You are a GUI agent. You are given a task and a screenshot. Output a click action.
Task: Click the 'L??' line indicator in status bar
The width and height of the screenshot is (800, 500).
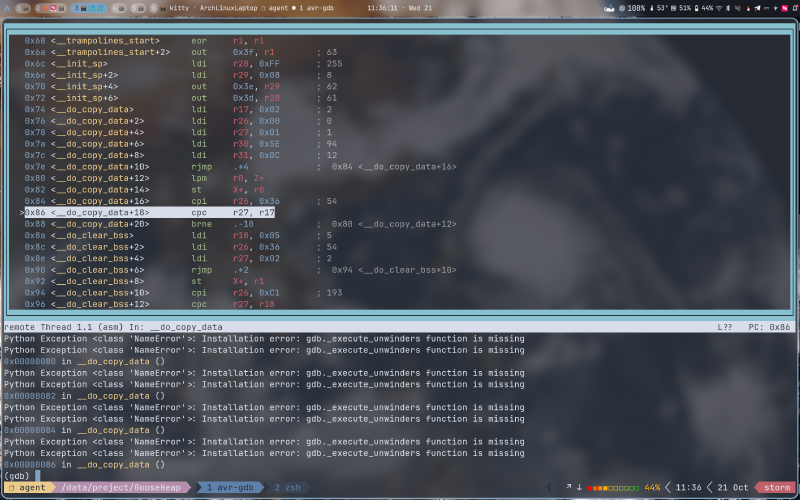pos(724,327)
